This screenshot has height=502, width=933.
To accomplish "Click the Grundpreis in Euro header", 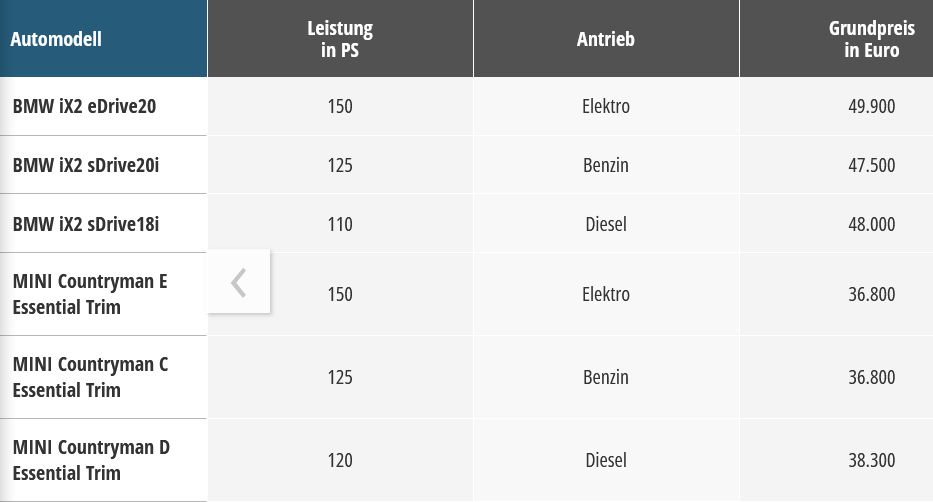I will click(864, 39).
